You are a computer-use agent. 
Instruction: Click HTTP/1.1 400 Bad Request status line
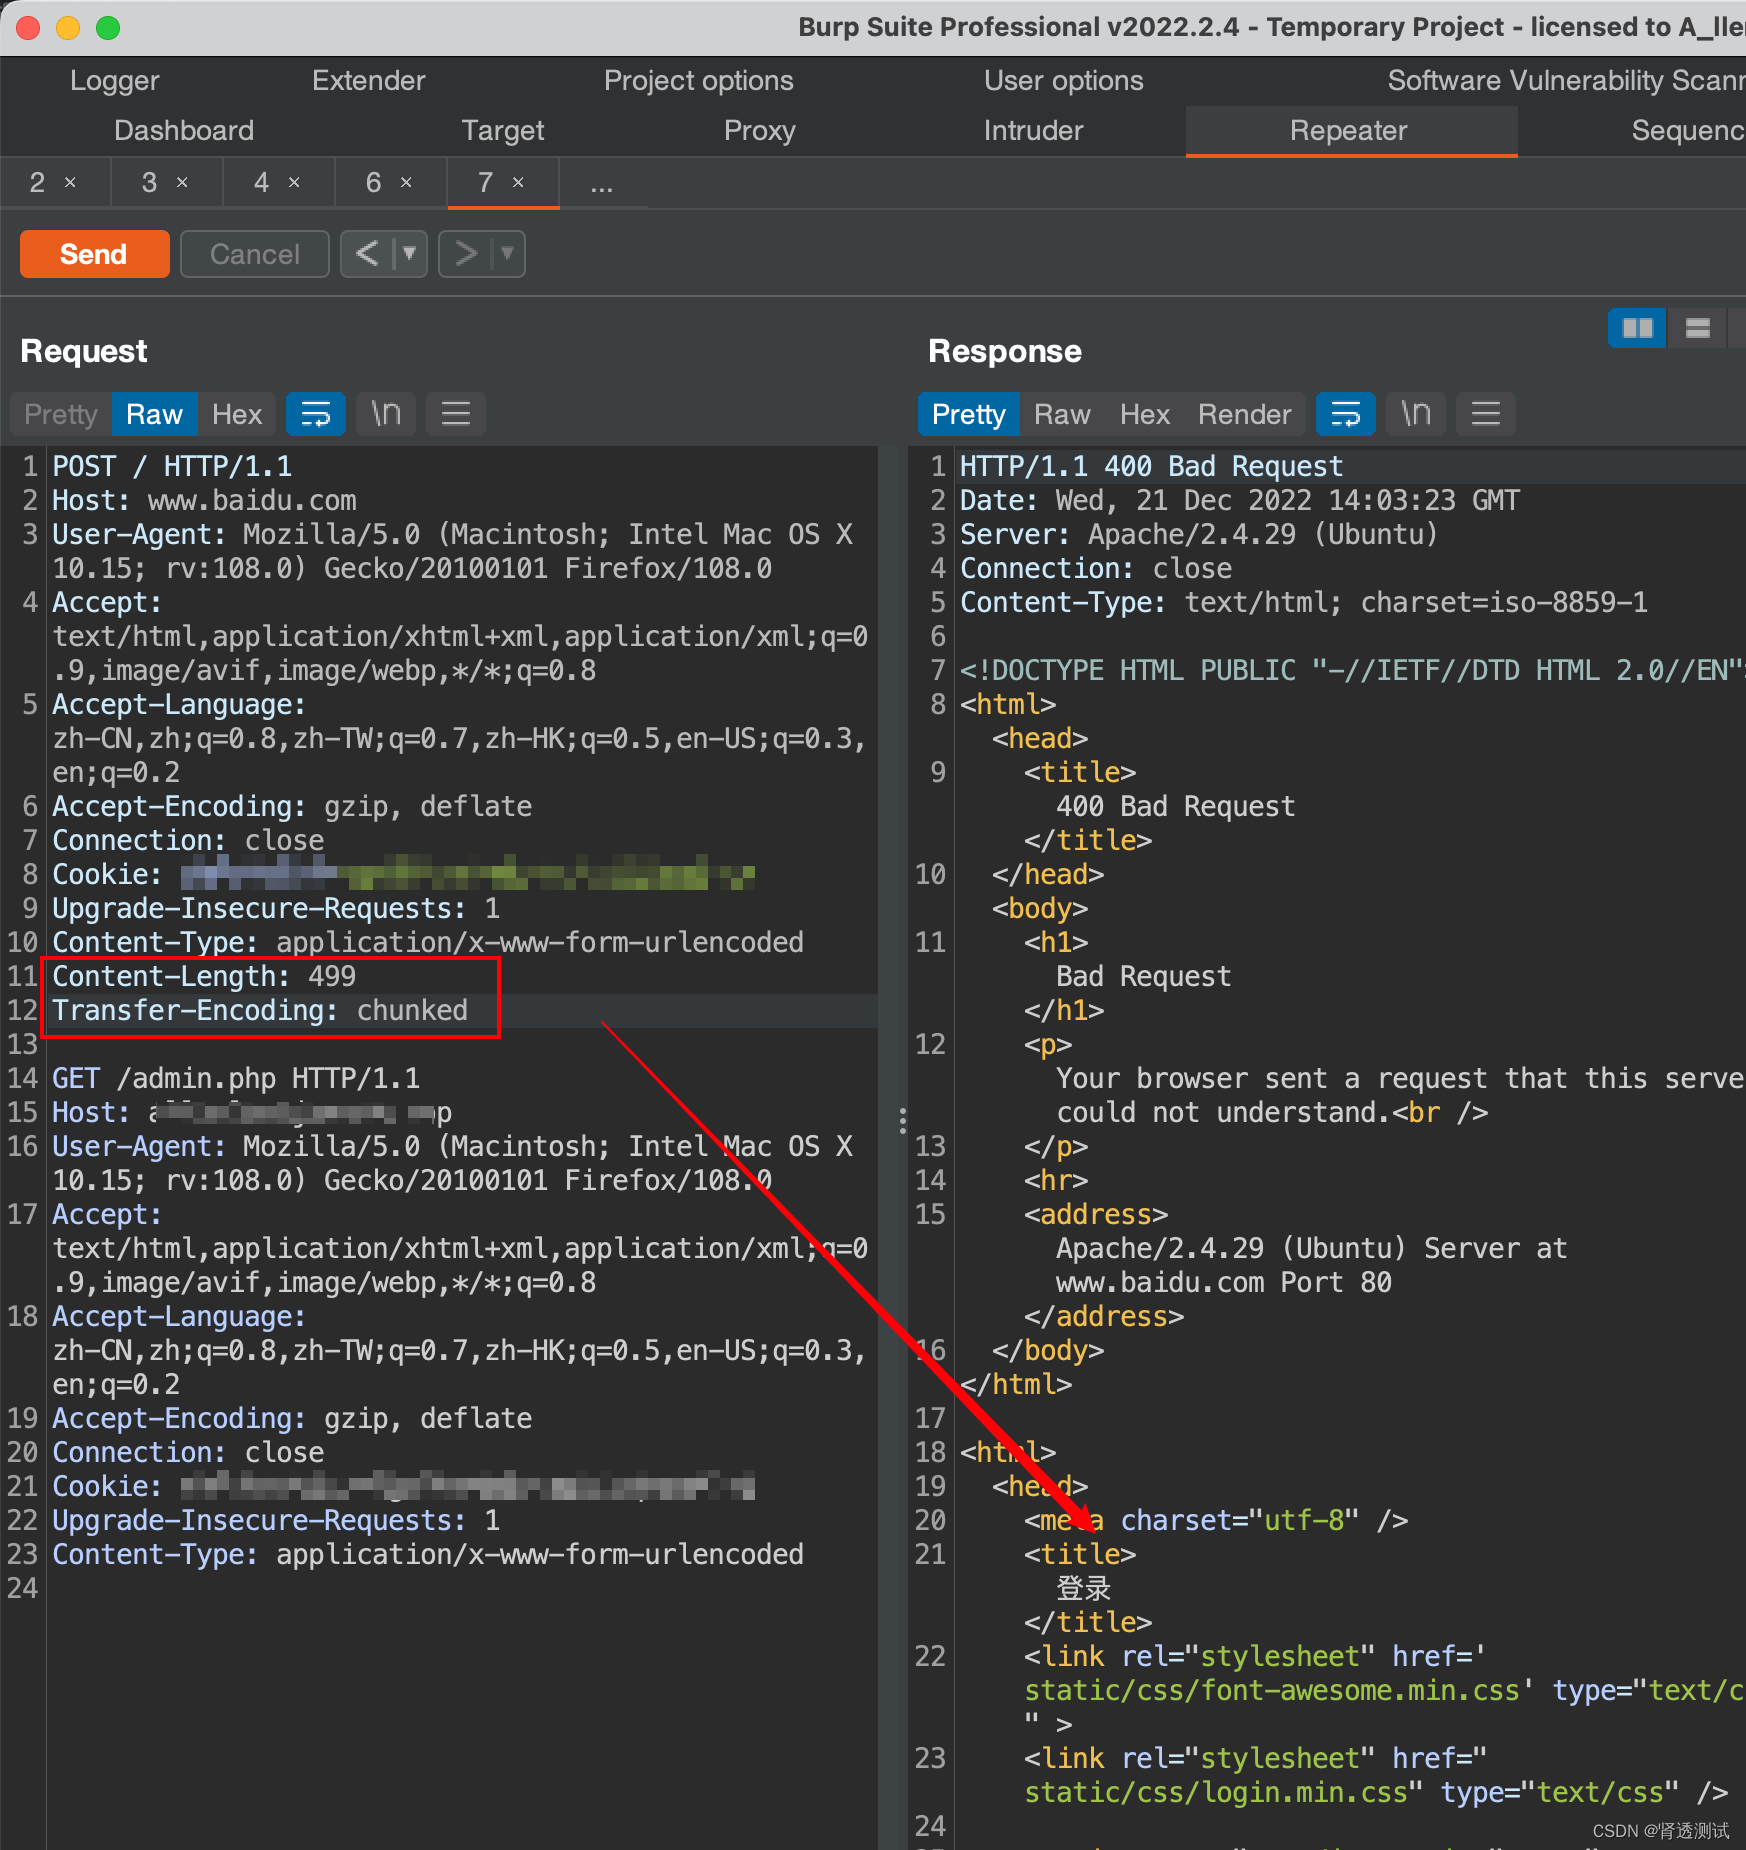(x=1151, y=466)
